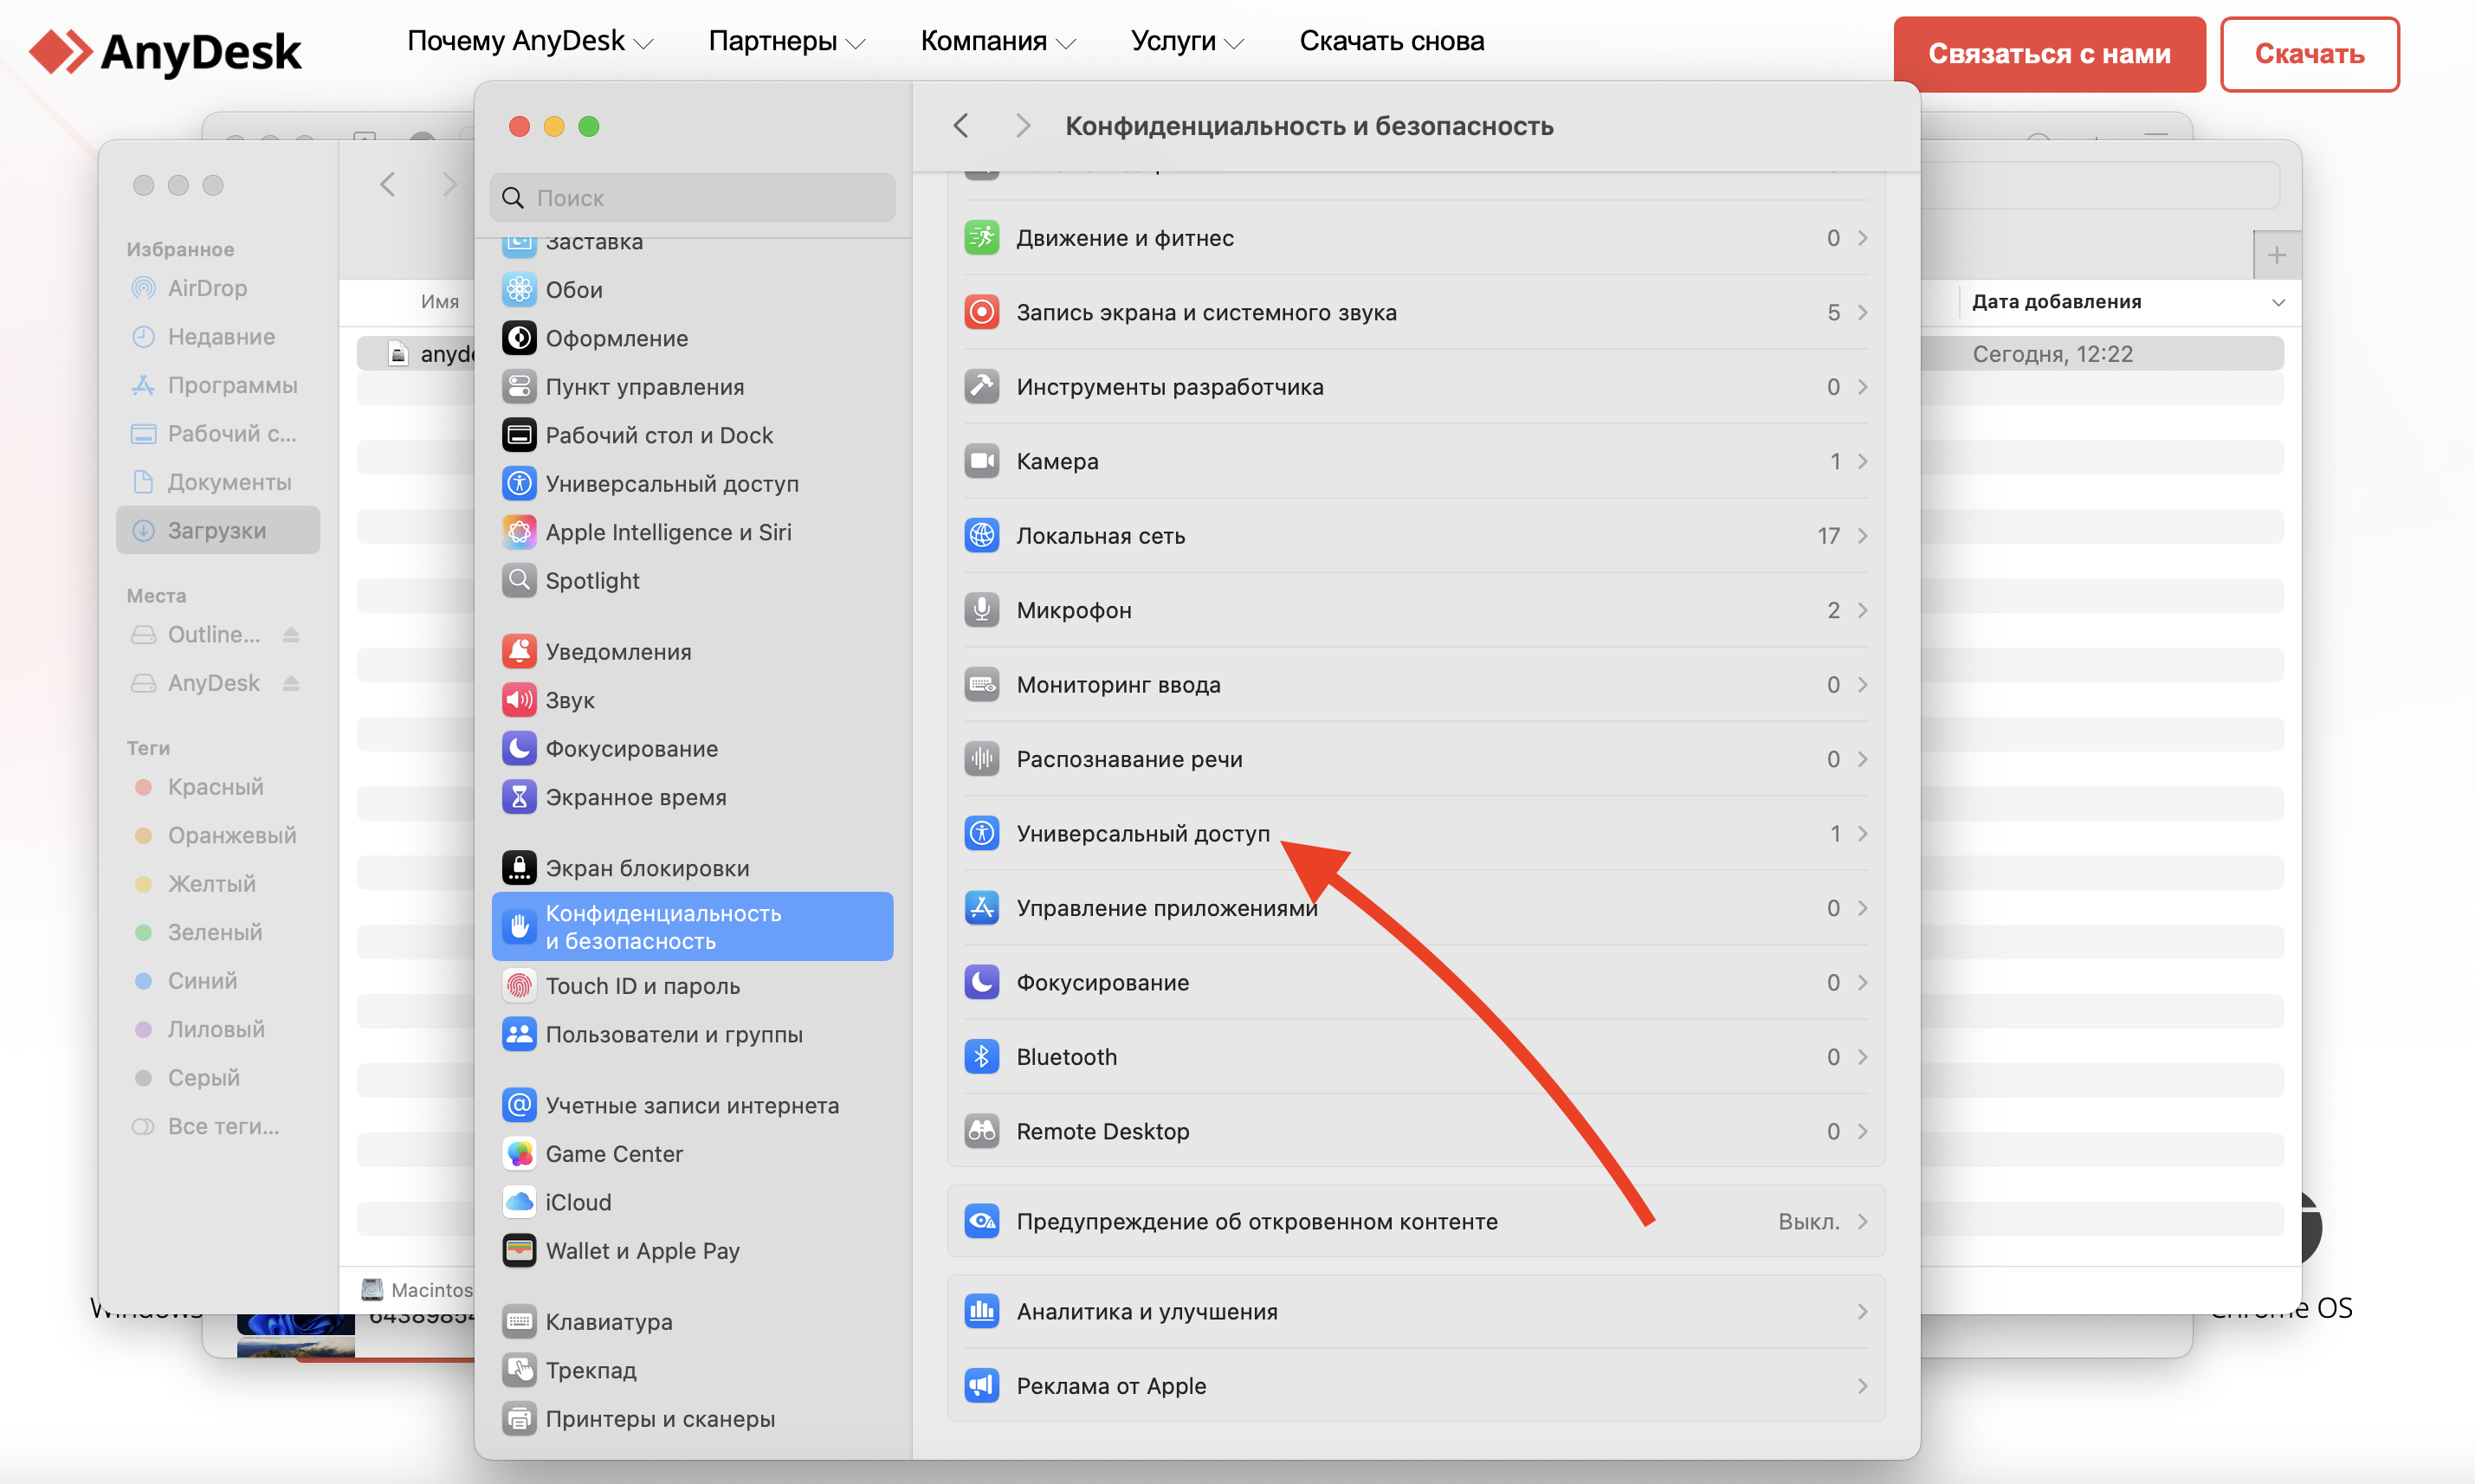Click the Developer Tools (Инструменты разработчика) hammer icon
Screen dimensions: 2475x1484
(x=981, y=387)
